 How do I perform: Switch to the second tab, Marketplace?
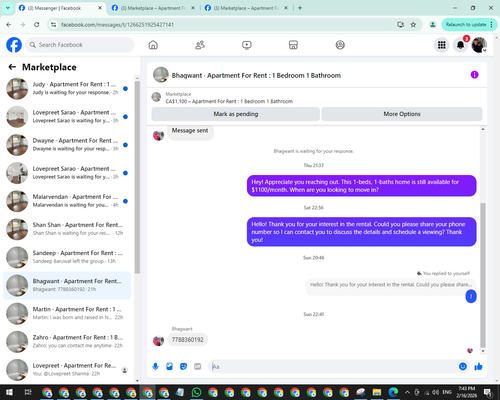point(153,8)
